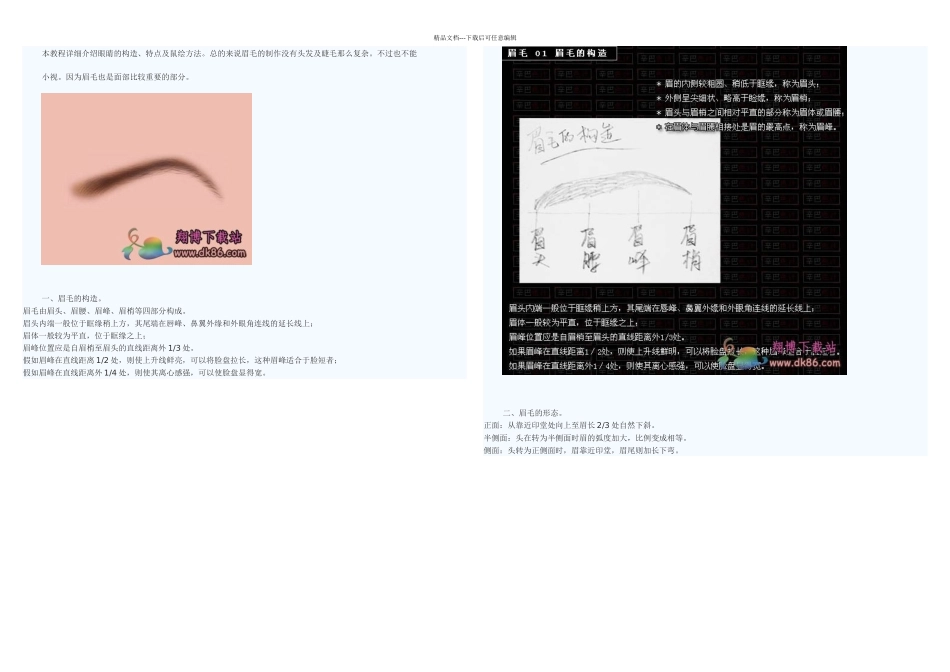950x672 pixels.
Task: Click the body line starting "眉头内端一般位于眶缘稍上方" below the pink image
Action: [x=169, y=324]
